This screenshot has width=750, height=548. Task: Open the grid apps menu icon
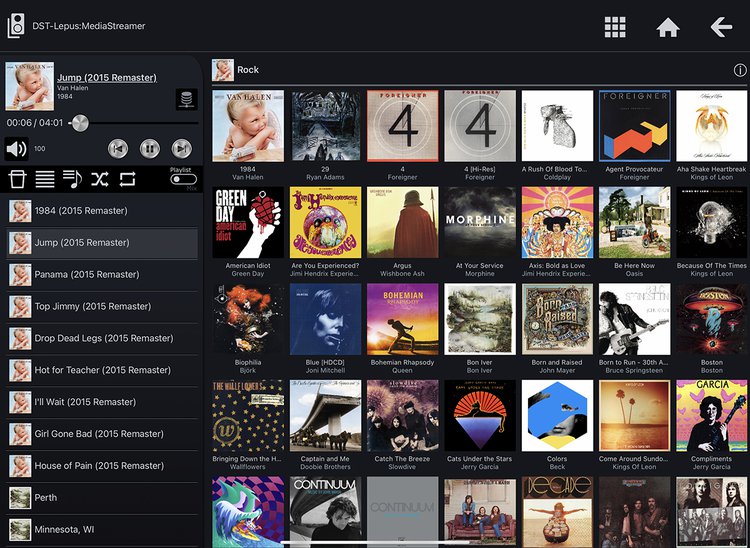coord(615,27)
